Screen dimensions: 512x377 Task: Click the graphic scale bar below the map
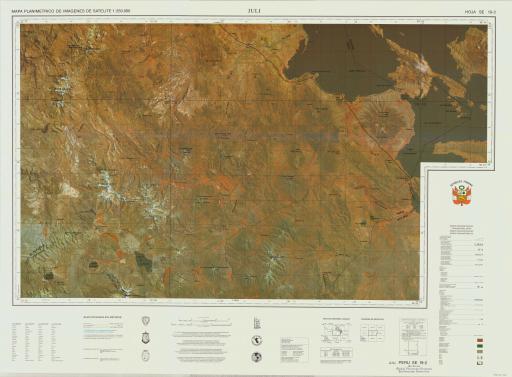click(201, 322)
